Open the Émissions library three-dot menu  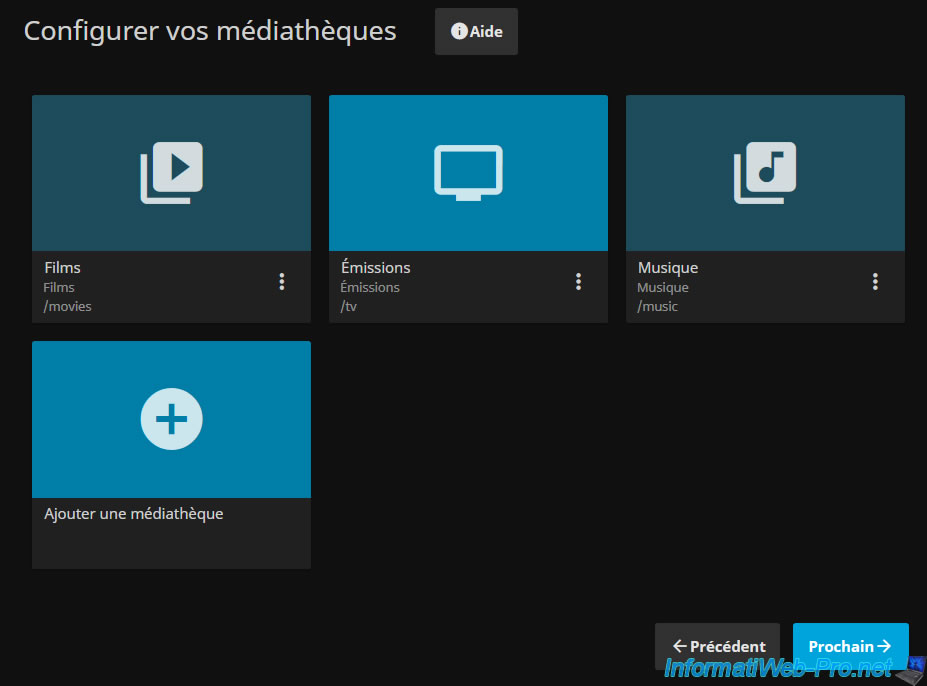tap(578, 282)
